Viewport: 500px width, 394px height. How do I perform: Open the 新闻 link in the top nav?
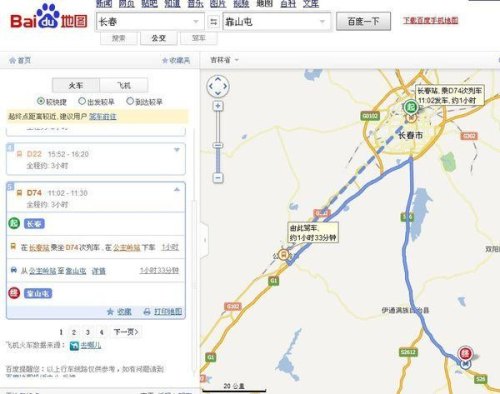click(104, 4)
